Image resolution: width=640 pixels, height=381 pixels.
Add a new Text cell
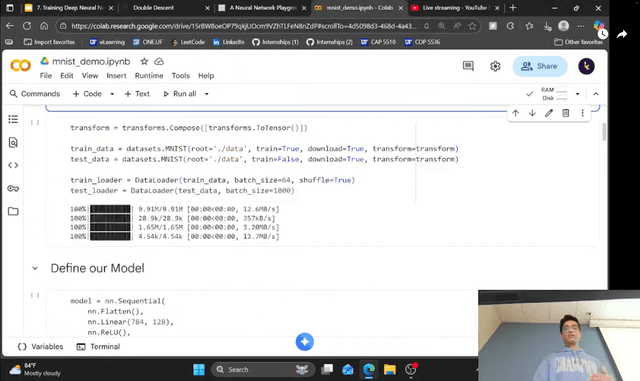(x=137, y=94)
